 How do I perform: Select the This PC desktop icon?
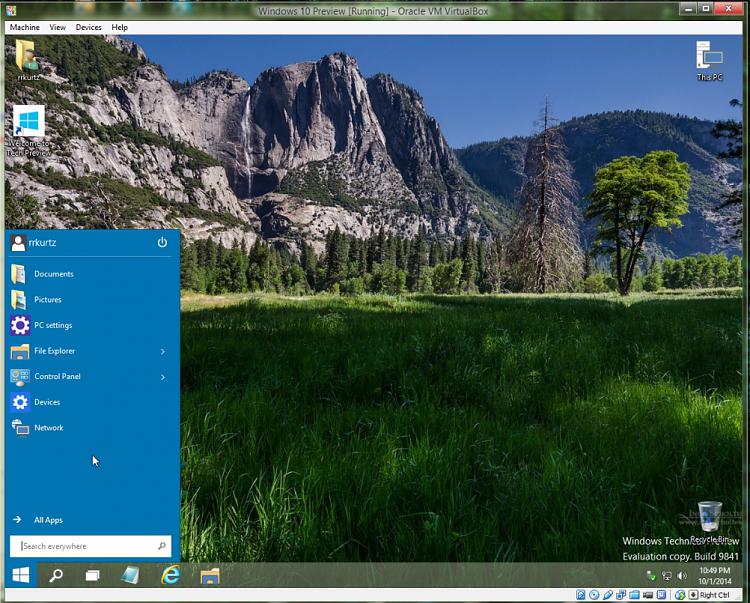pyautogui.click(x=709, y=61)
